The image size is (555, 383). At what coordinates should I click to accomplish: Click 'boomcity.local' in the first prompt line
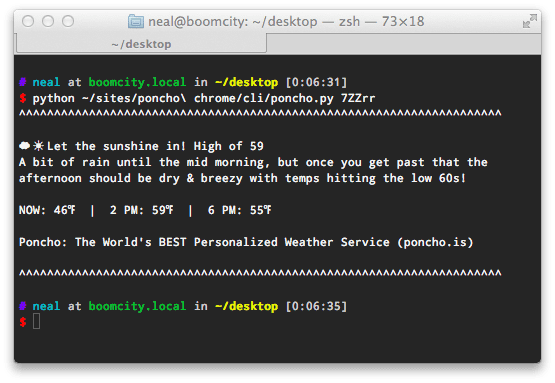(x=137, y=82)
